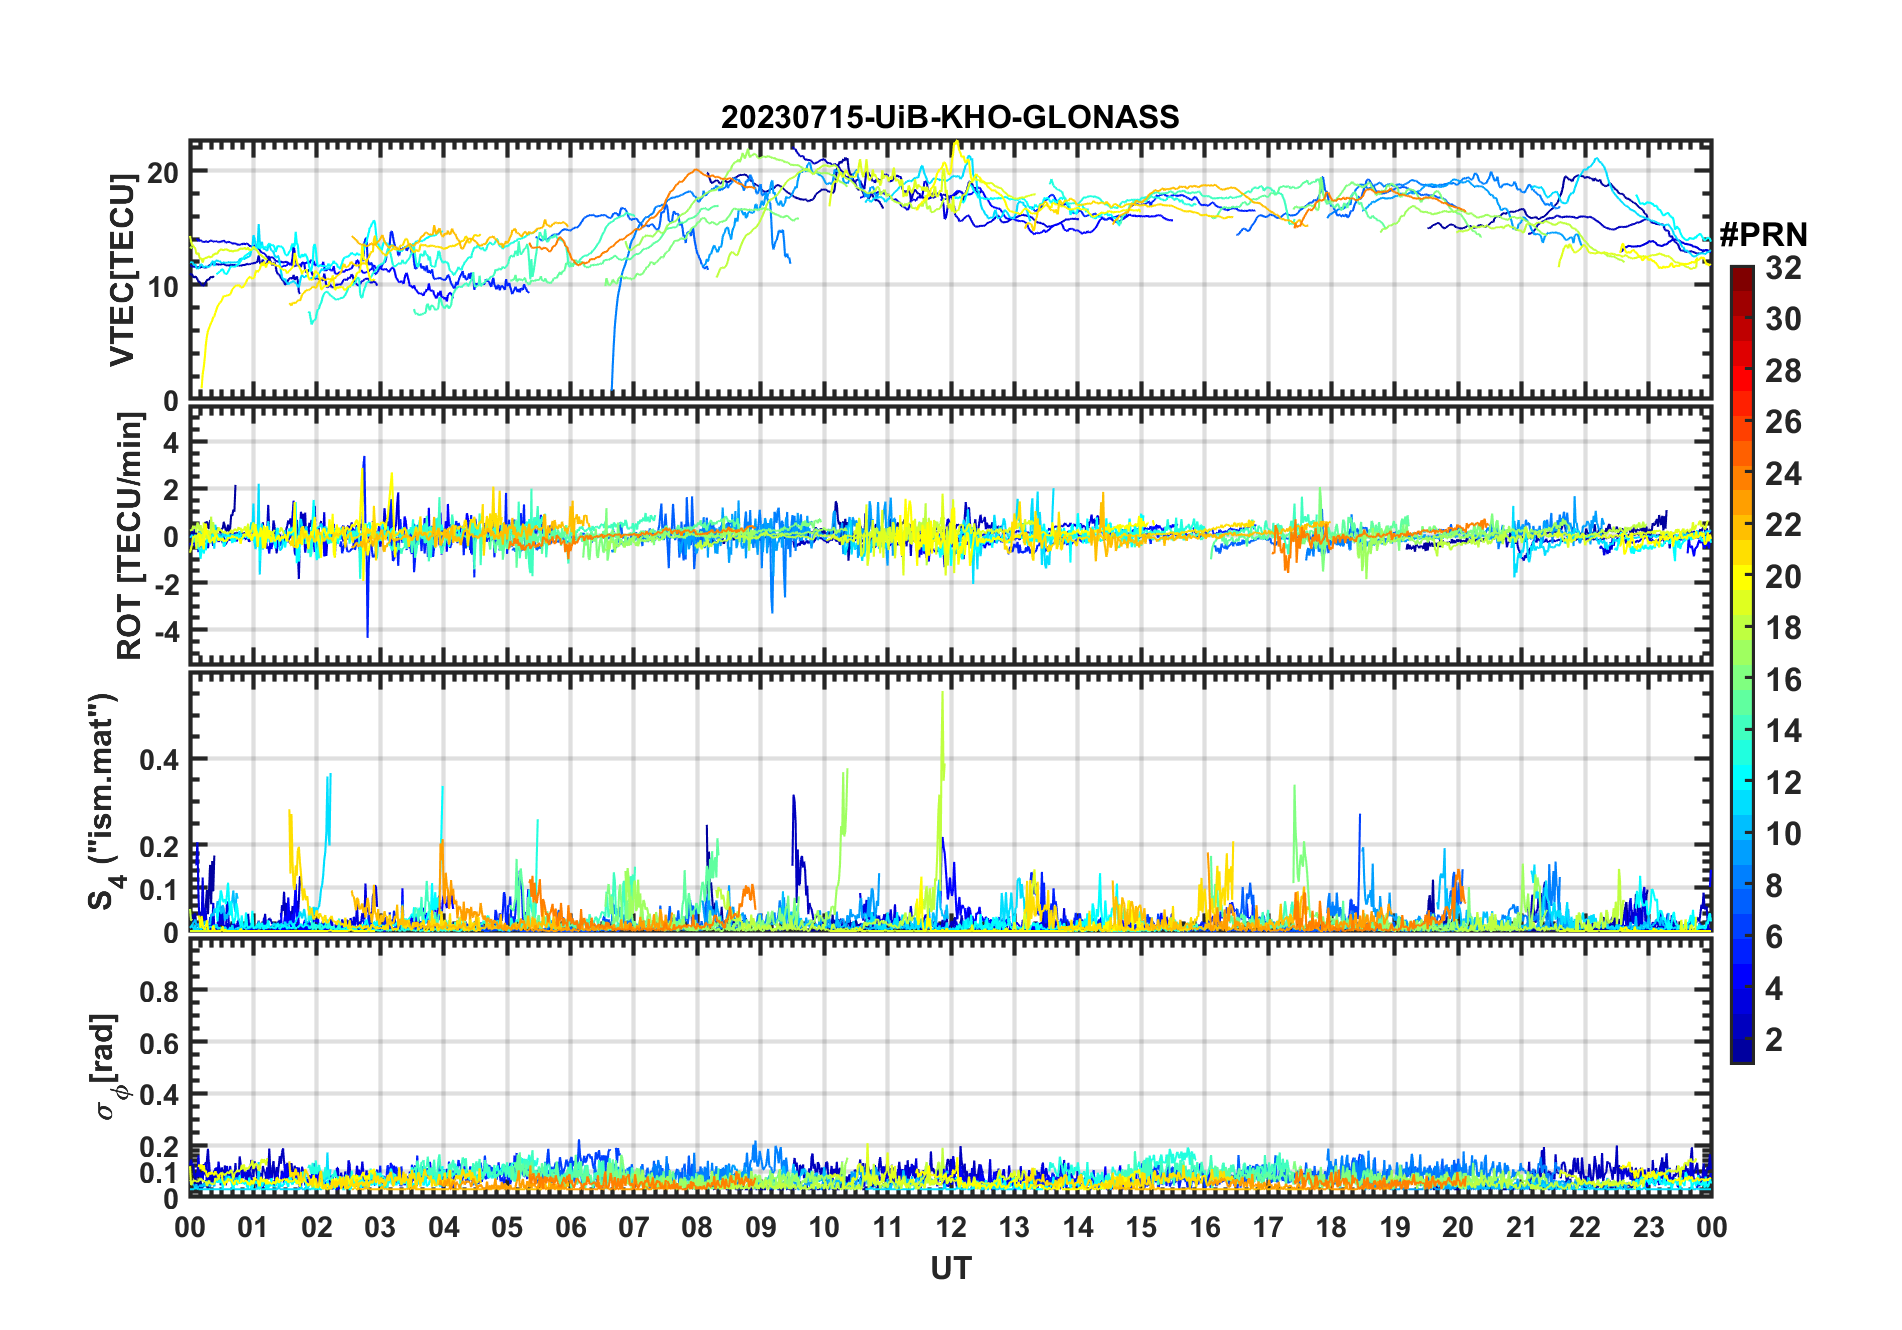Click x-axis hour label "19"

pos(1395,1227)
